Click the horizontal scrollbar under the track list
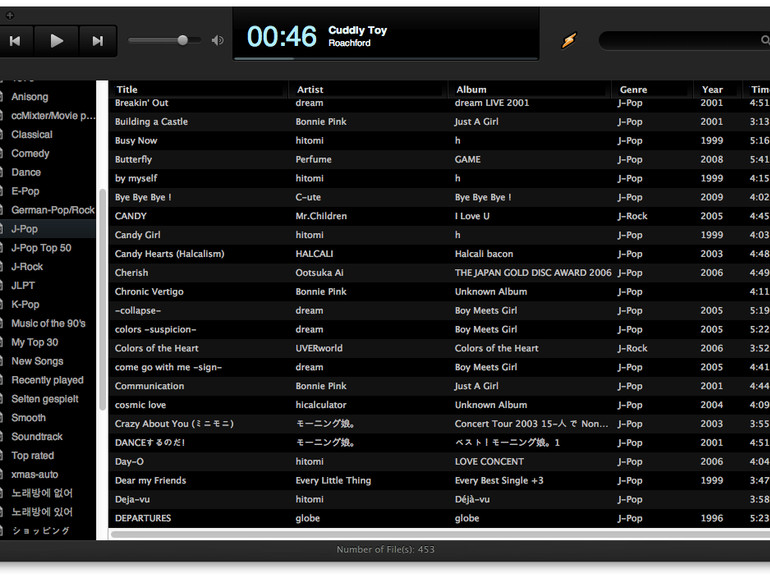Image resolution: width=770 pixels, height=578 pixels. click(x=440, y=534)
